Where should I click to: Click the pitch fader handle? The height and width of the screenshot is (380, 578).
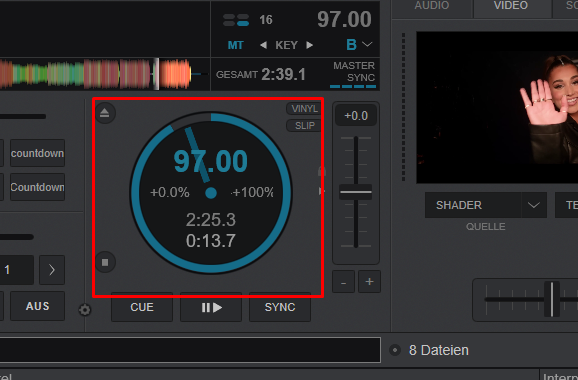356,192
